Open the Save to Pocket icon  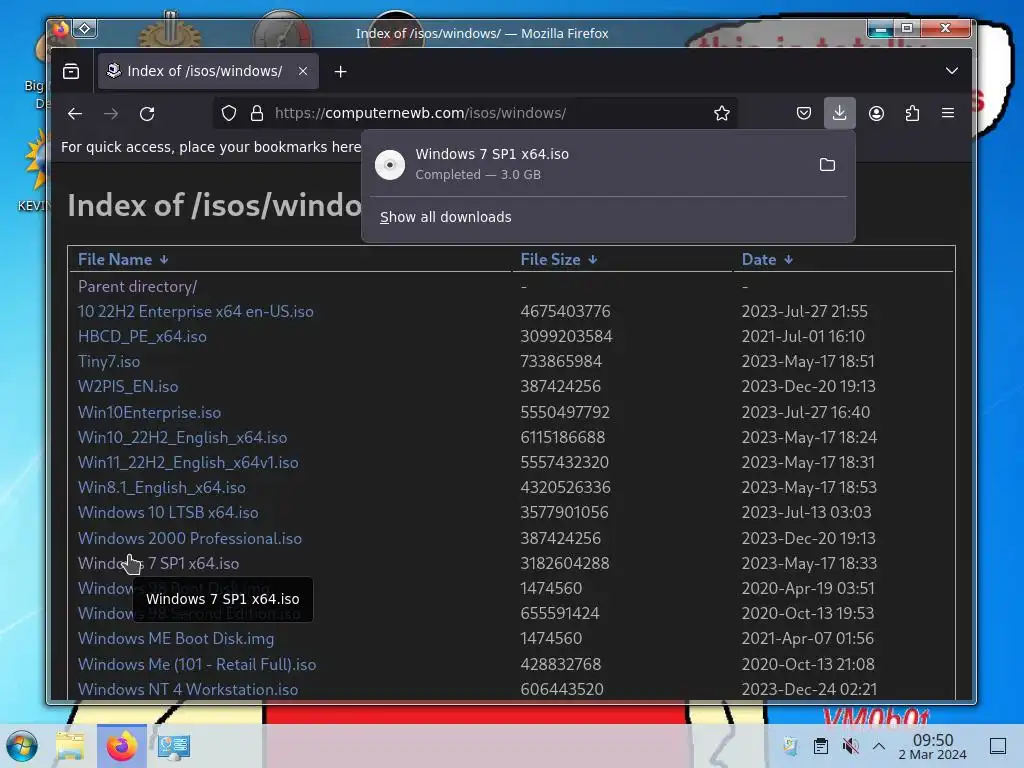tap(804, 113)
